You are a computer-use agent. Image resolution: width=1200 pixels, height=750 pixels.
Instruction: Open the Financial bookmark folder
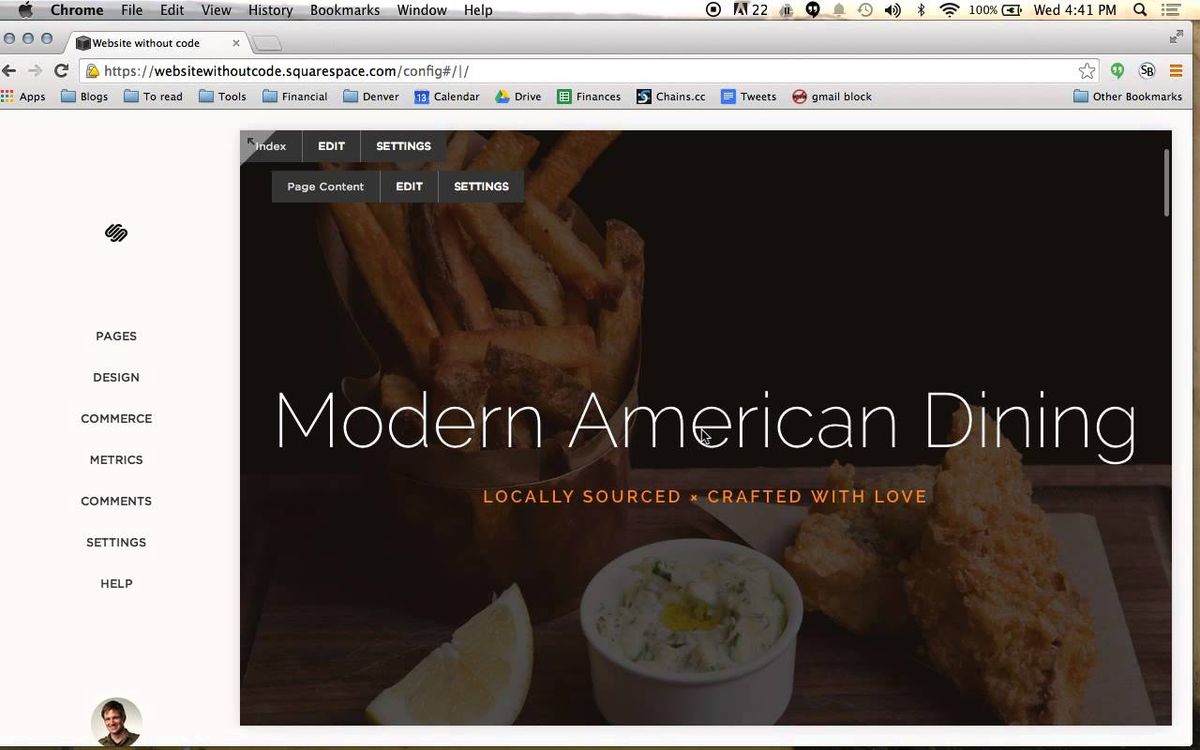pyautogui.click(x=295, y=97)
